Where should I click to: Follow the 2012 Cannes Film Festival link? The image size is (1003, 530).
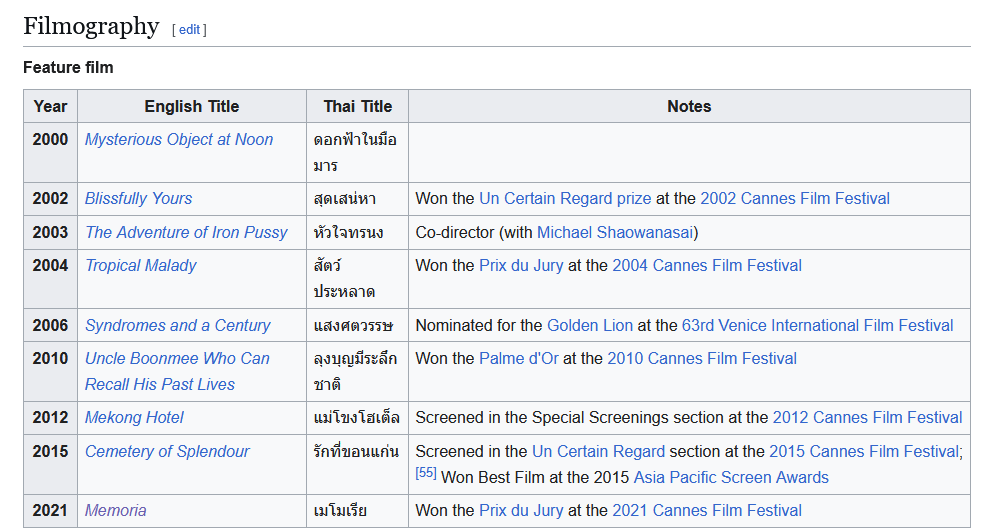point(867,417)
